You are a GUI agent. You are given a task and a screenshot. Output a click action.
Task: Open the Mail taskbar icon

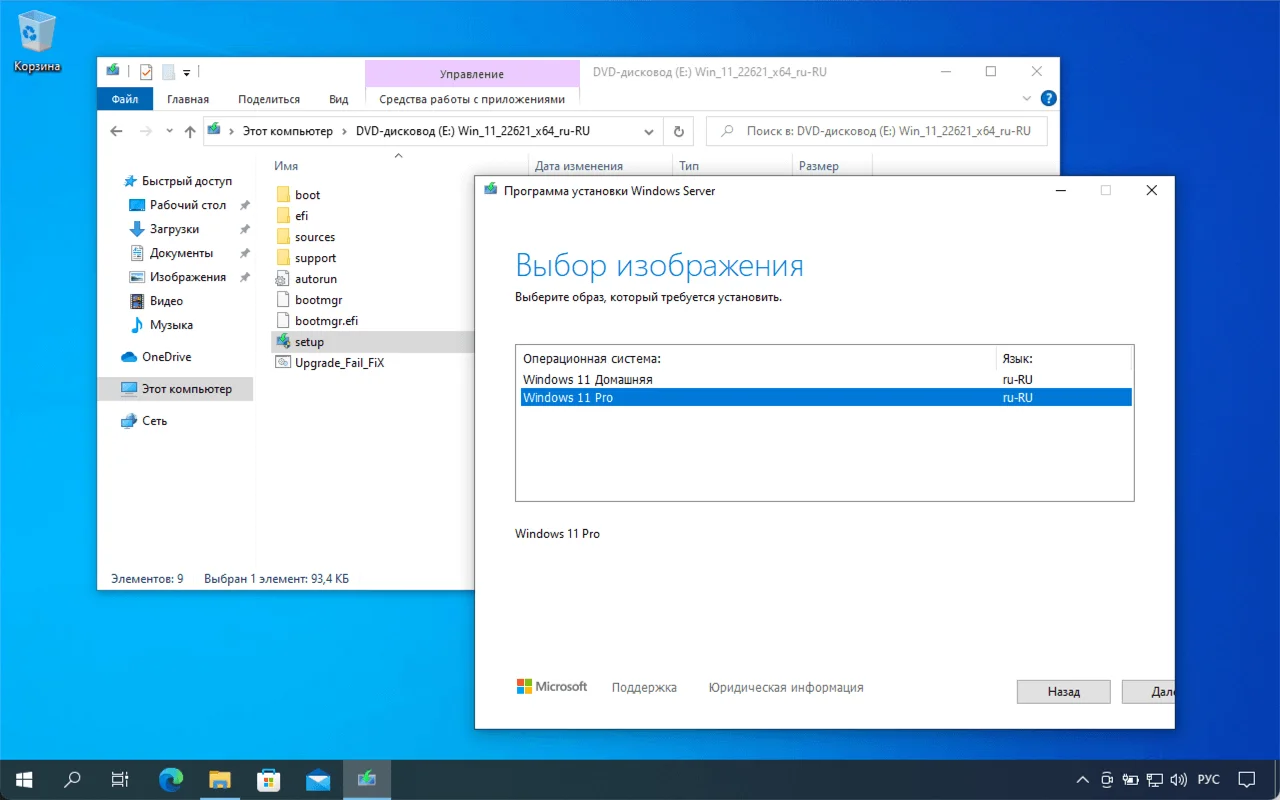pos(318,779)
